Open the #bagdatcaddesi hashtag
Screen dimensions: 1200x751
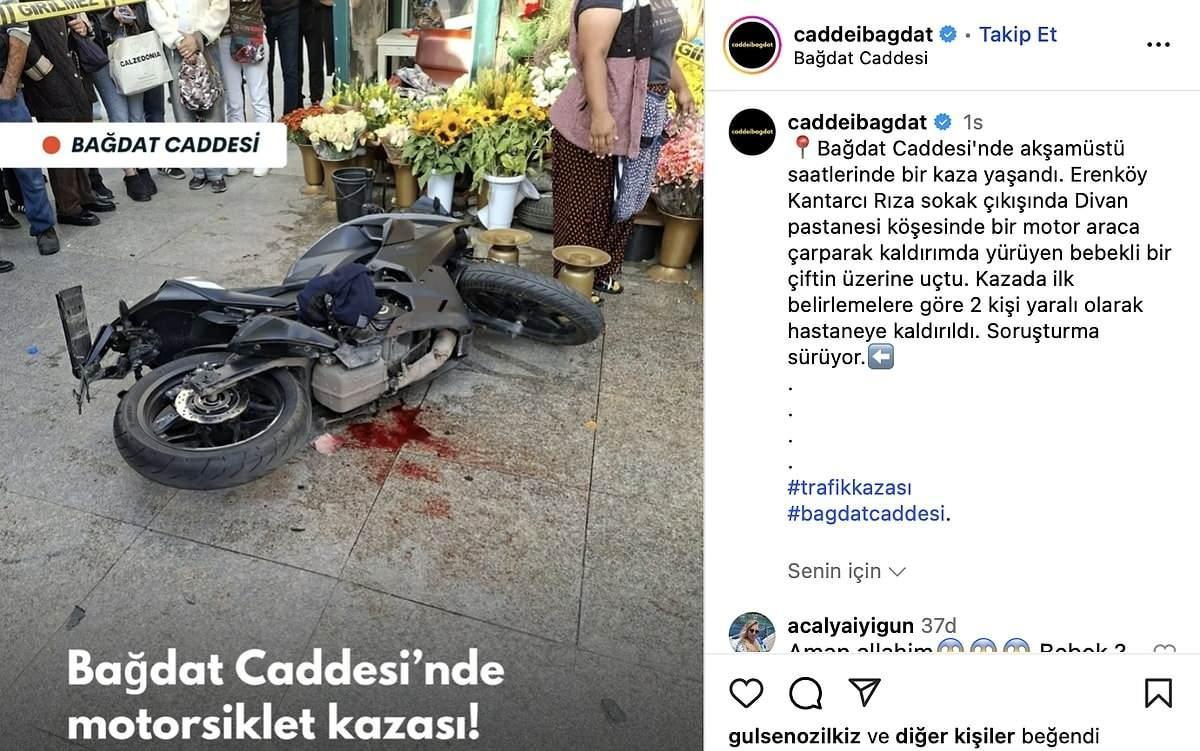[866, 514]
